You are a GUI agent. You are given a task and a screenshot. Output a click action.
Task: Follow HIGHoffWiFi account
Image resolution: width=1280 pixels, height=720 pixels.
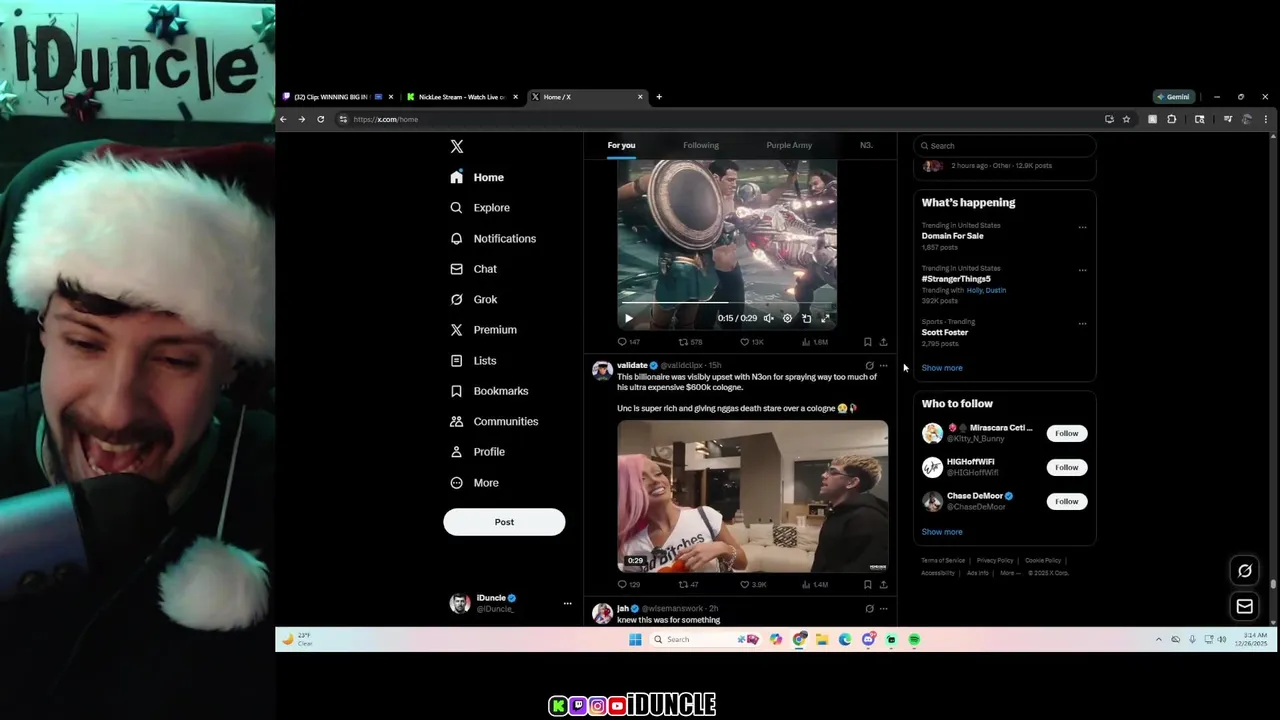pos(1067,467)
